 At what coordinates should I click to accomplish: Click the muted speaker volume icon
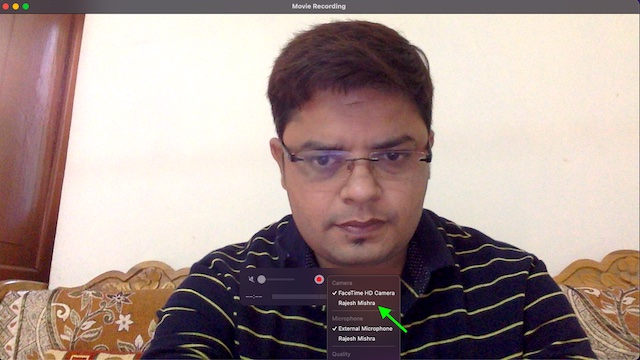(251, 280)
